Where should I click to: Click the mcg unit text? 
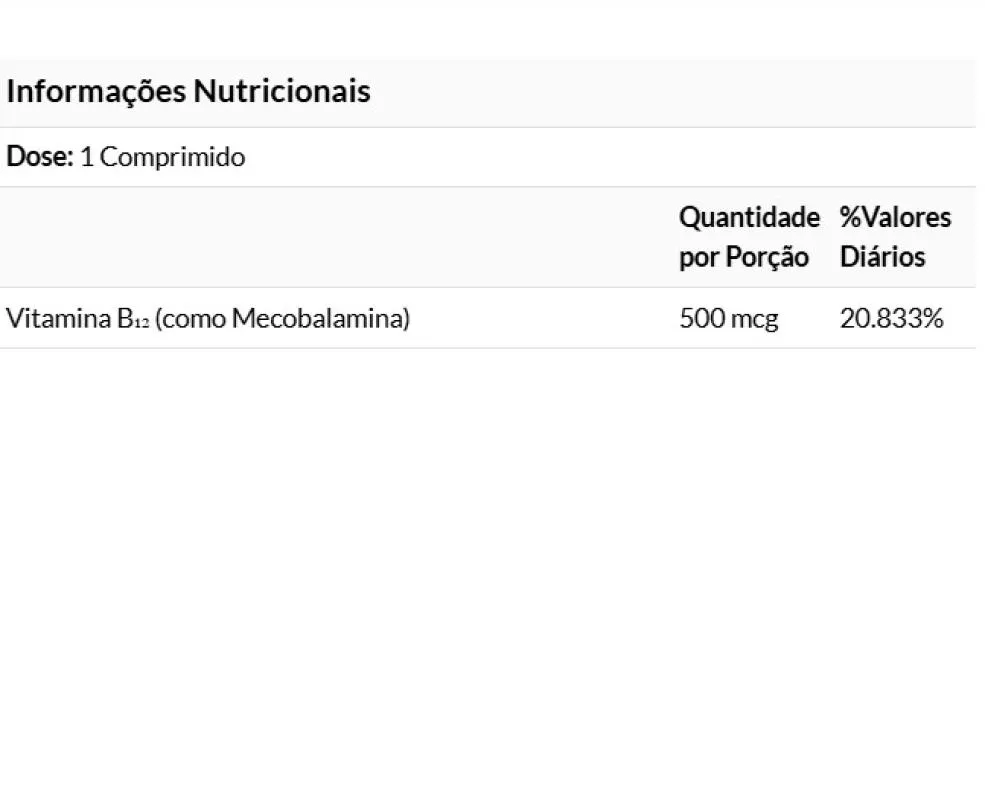pyautogui.click(x=754, y=320)
